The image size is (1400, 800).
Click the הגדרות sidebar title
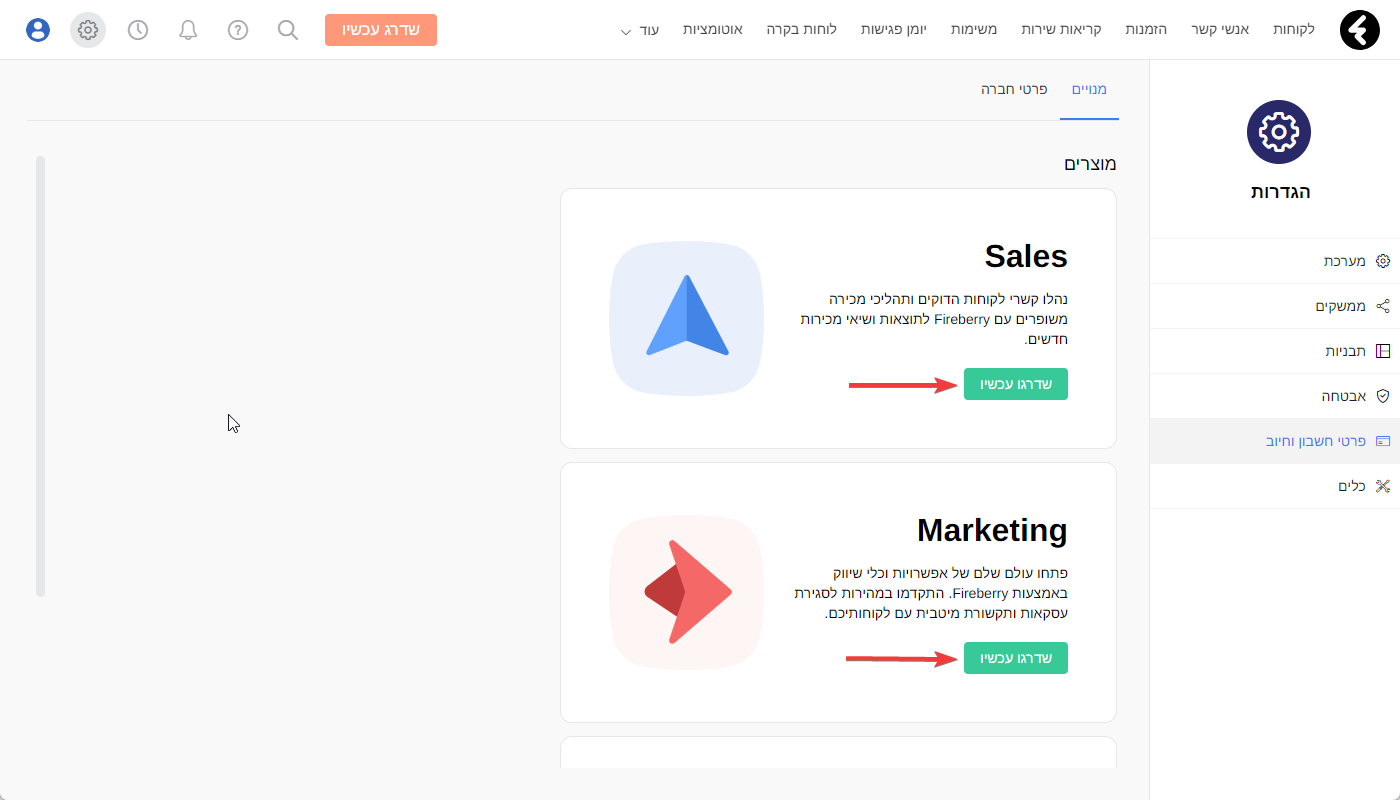point(1280,192)
